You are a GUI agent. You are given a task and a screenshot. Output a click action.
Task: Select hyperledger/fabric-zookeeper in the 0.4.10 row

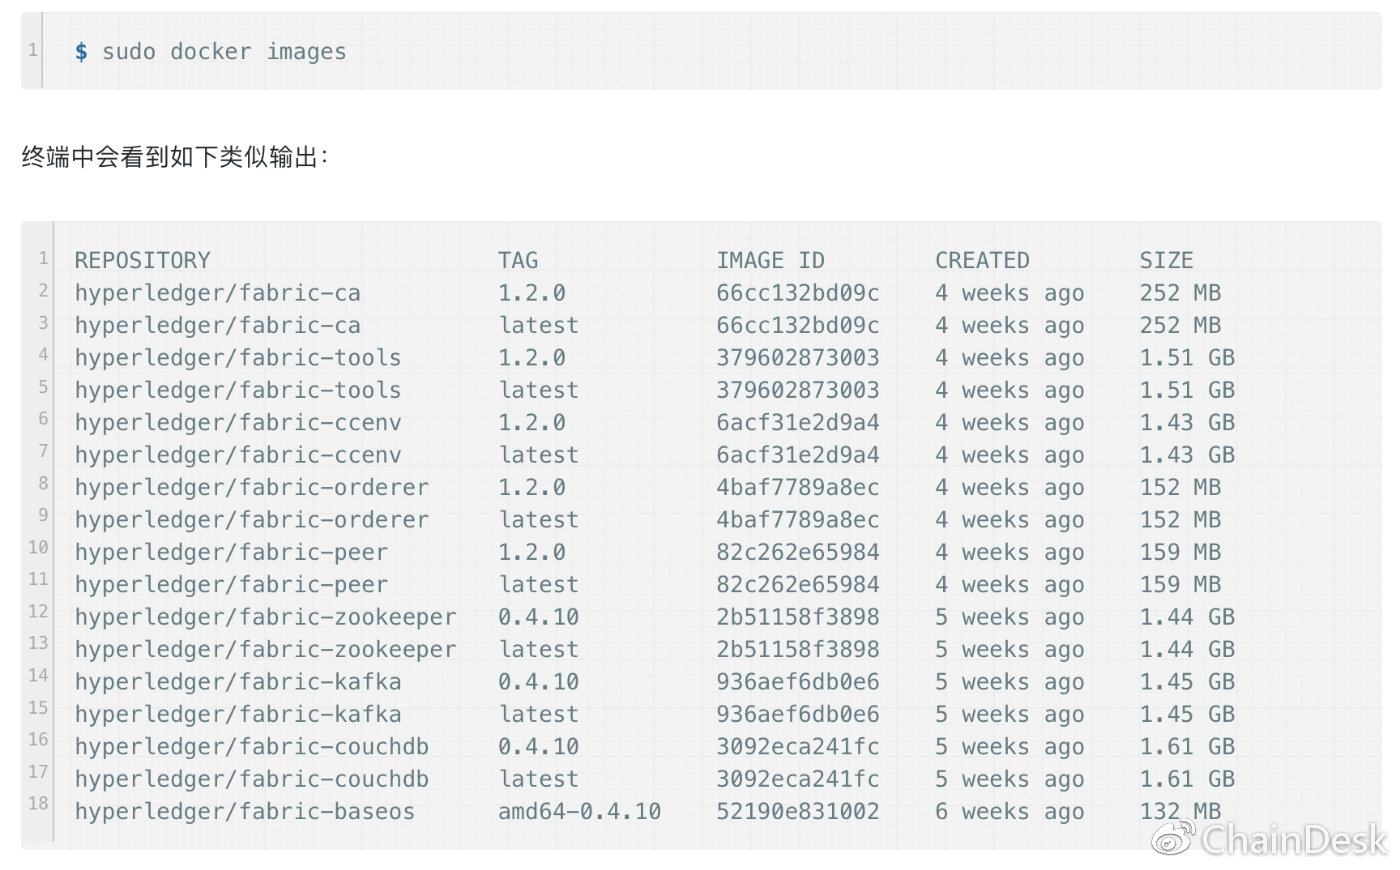pyautogui.click(x=265, y=617)
